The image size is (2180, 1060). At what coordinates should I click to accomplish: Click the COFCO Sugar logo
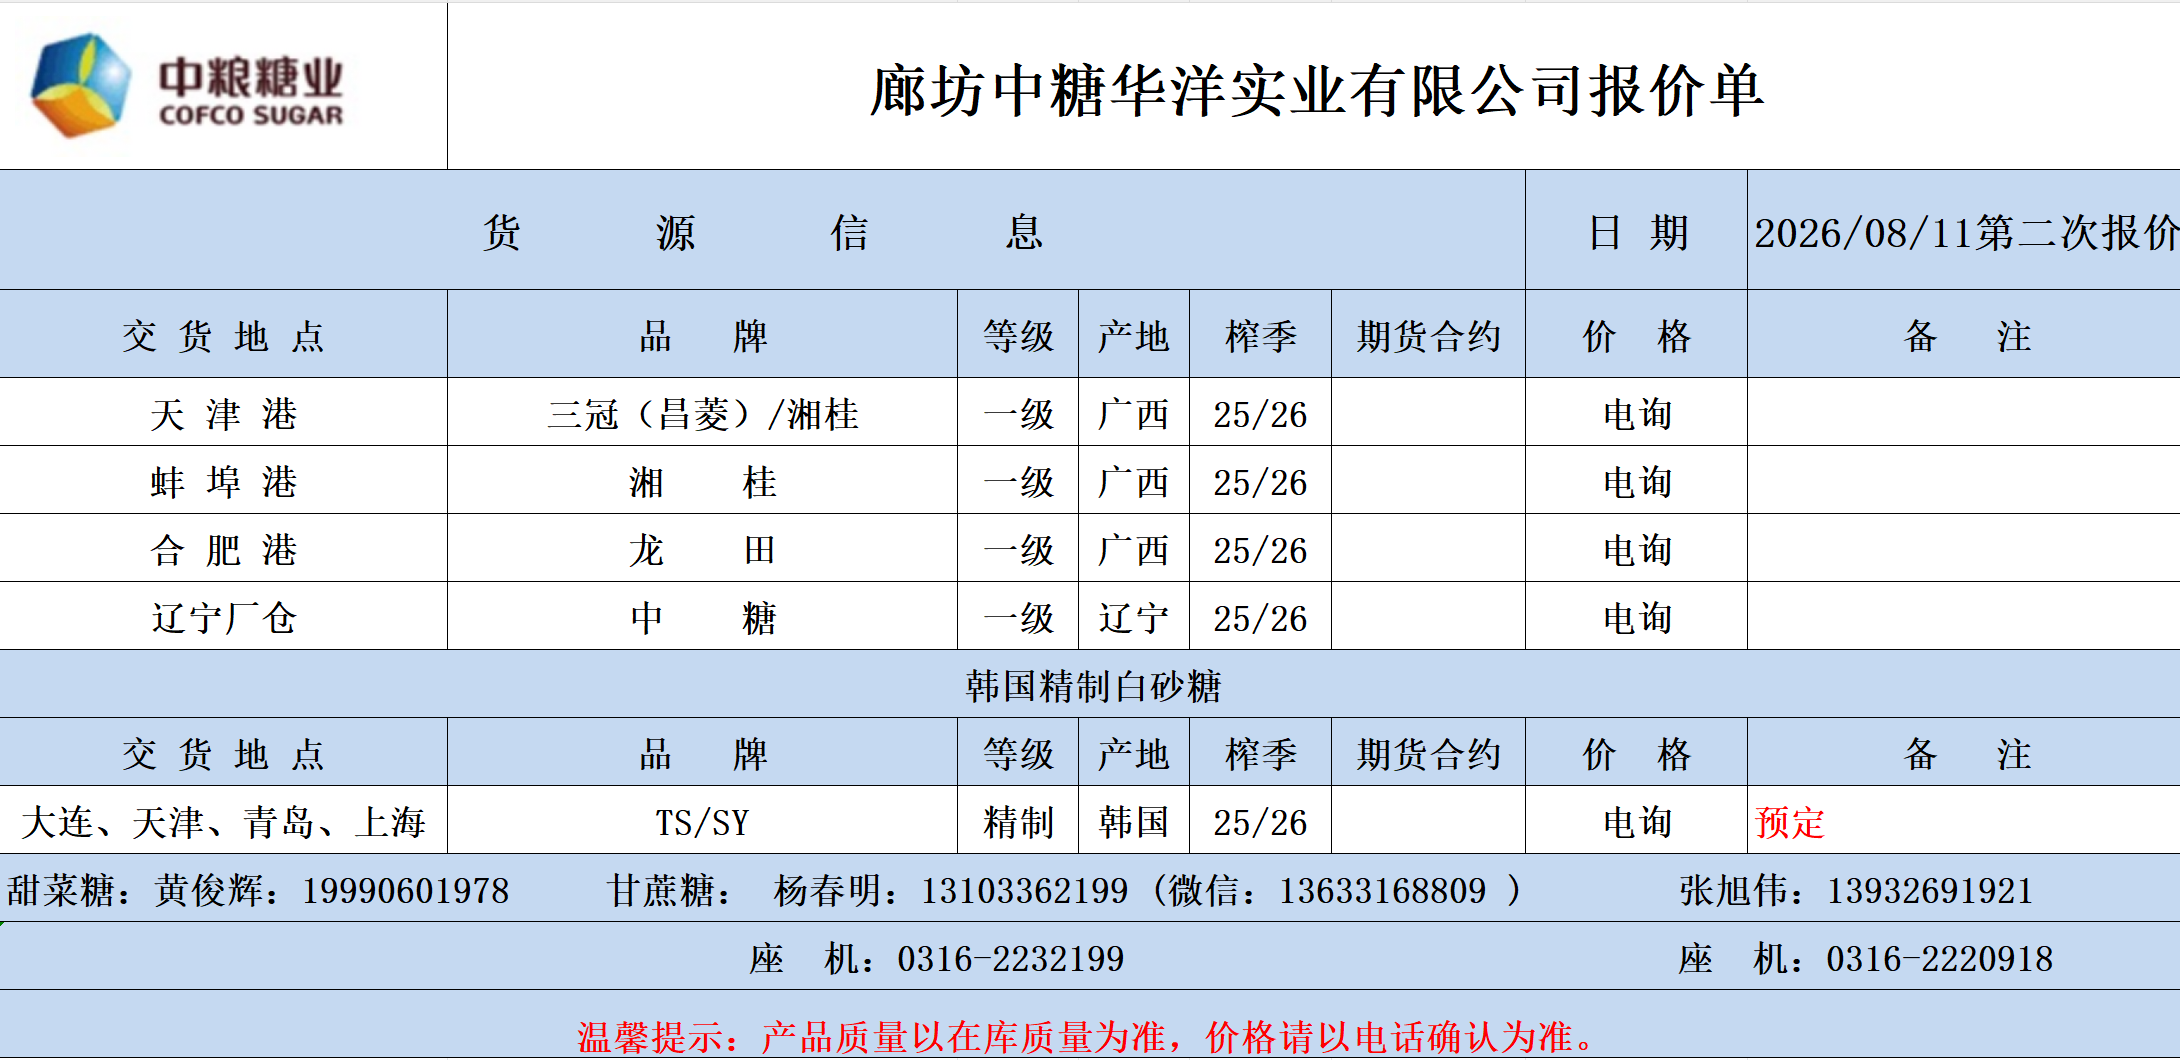tap(187, 86)
